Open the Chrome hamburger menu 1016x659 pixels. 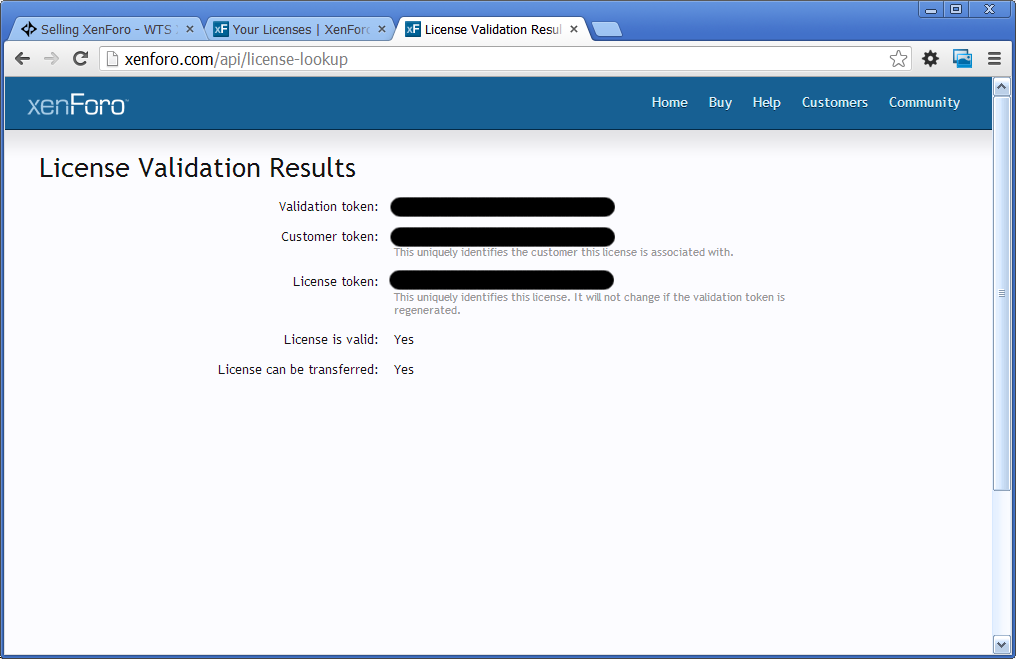(x=994, y=59)
